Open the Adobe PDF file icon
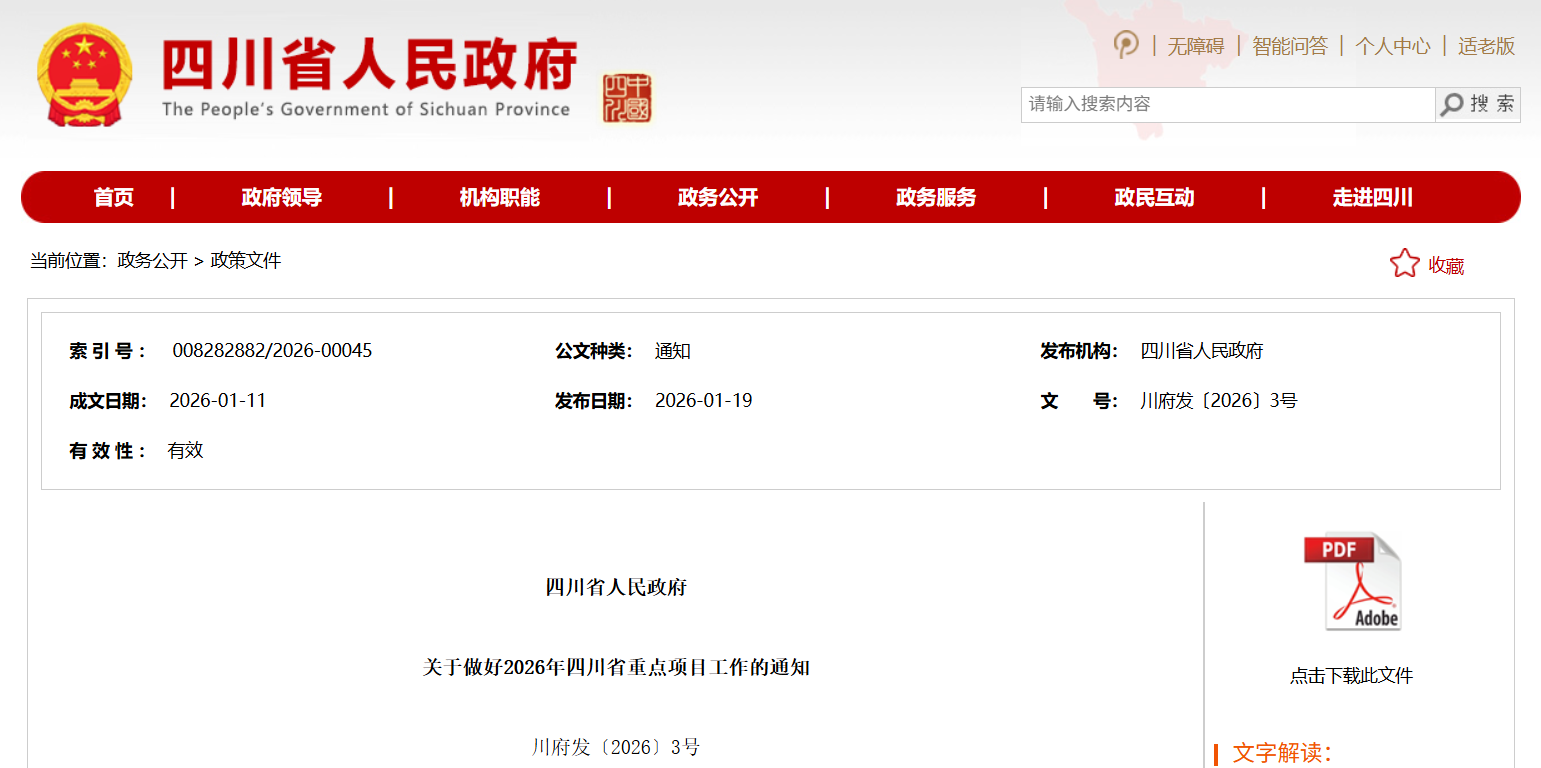1541x768 pixels. tap(1351, 582)
